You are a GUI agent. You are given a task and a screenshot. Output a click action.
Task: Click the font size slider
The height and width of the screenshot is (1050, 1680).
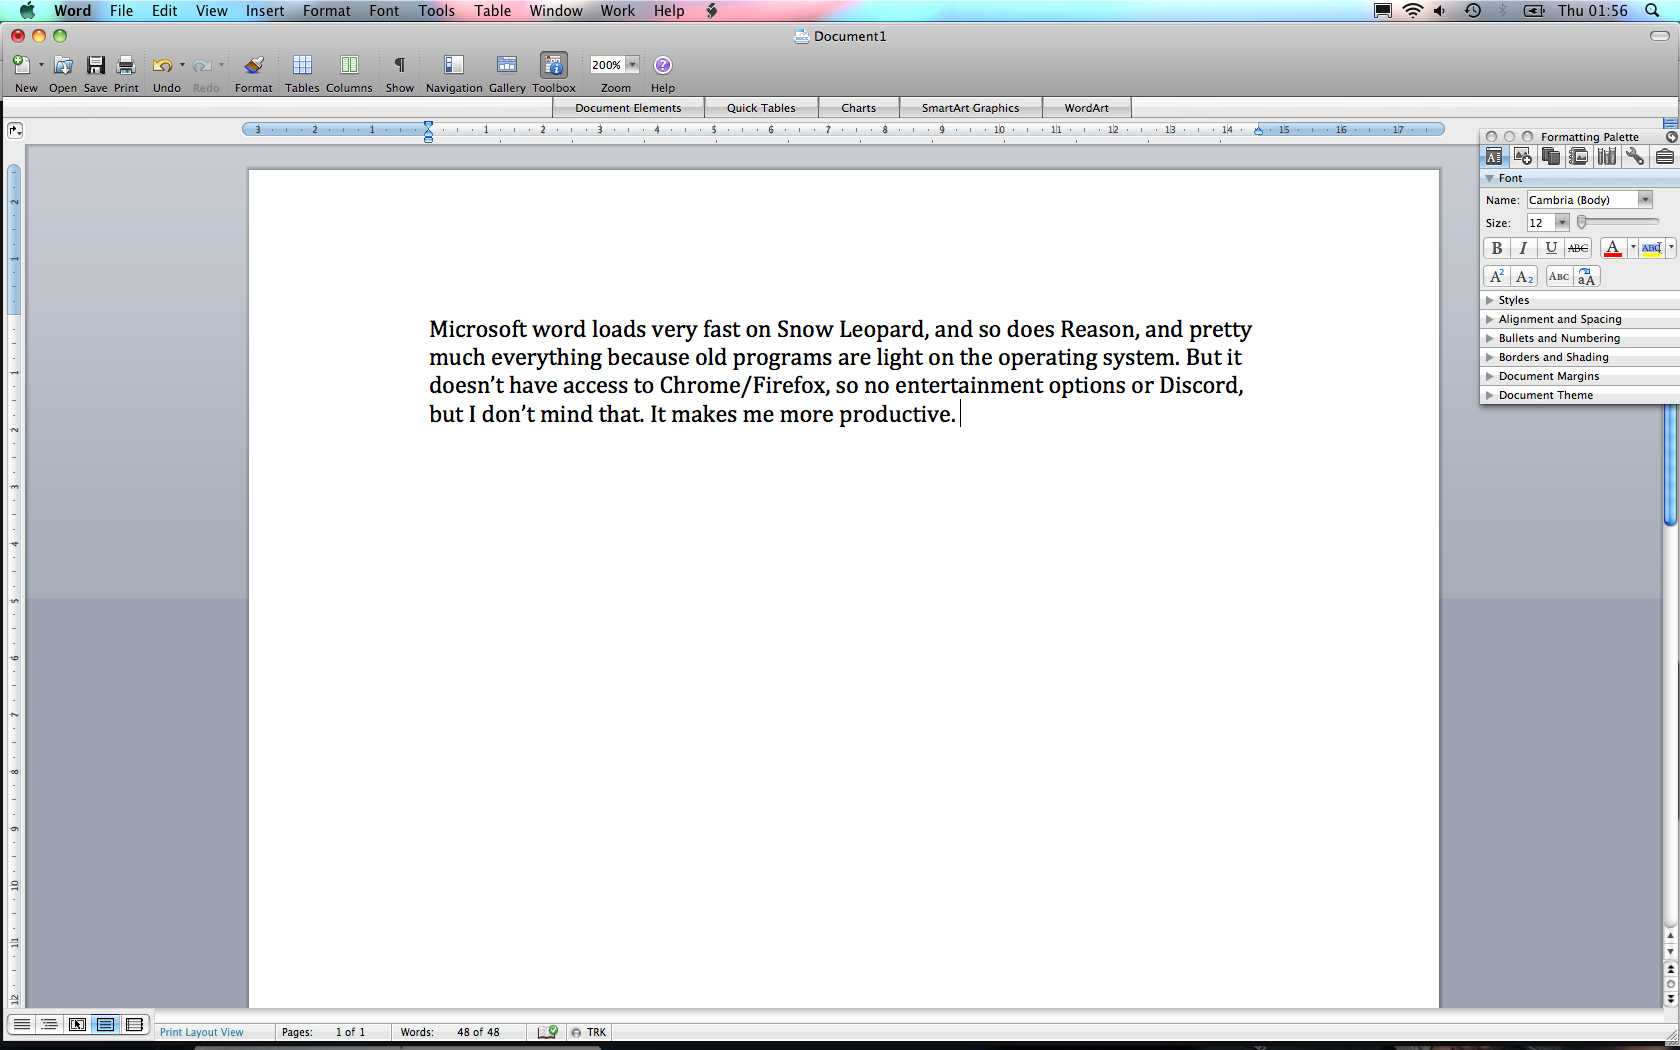[1618, 222]
